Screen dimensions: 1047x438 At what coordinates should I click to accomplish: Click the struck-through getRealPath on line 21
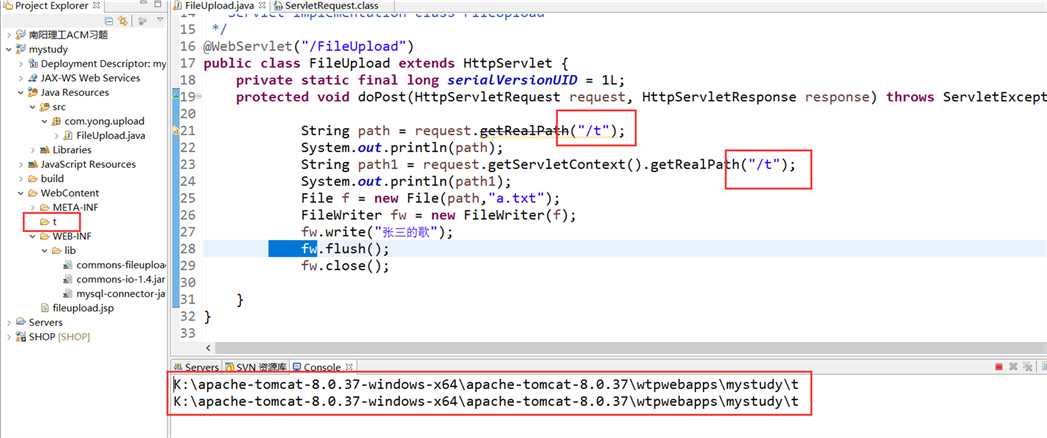click(524, 131)
